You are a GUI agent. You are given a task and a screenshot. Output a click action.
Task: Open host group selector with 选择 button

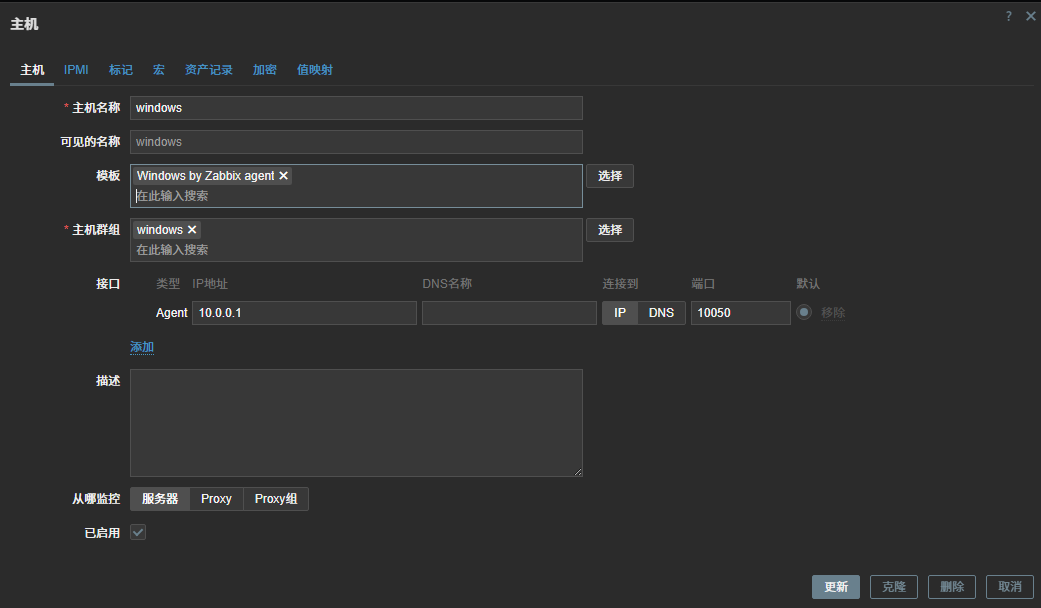click(610, 230)
